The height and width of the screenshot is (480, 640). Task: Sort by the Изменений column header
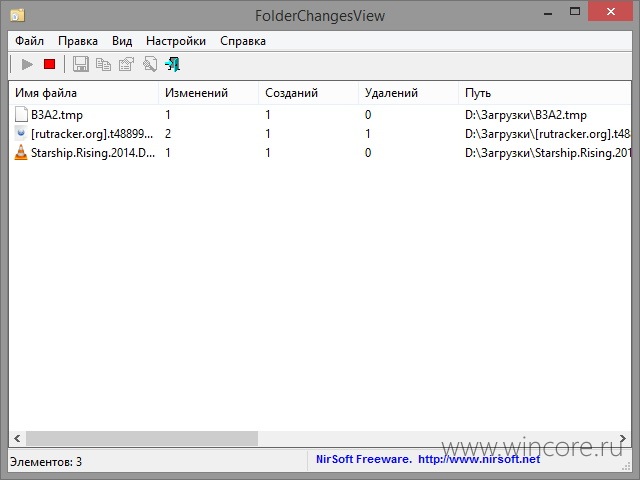[208, 93]
